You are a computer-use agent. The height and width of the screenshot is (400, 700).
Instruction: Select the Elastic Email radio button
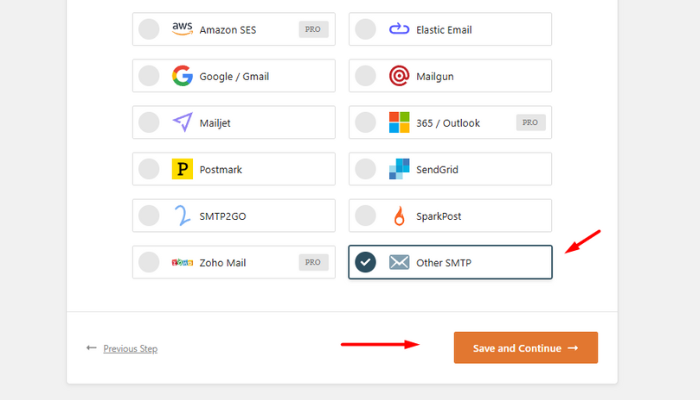[366, 29]
